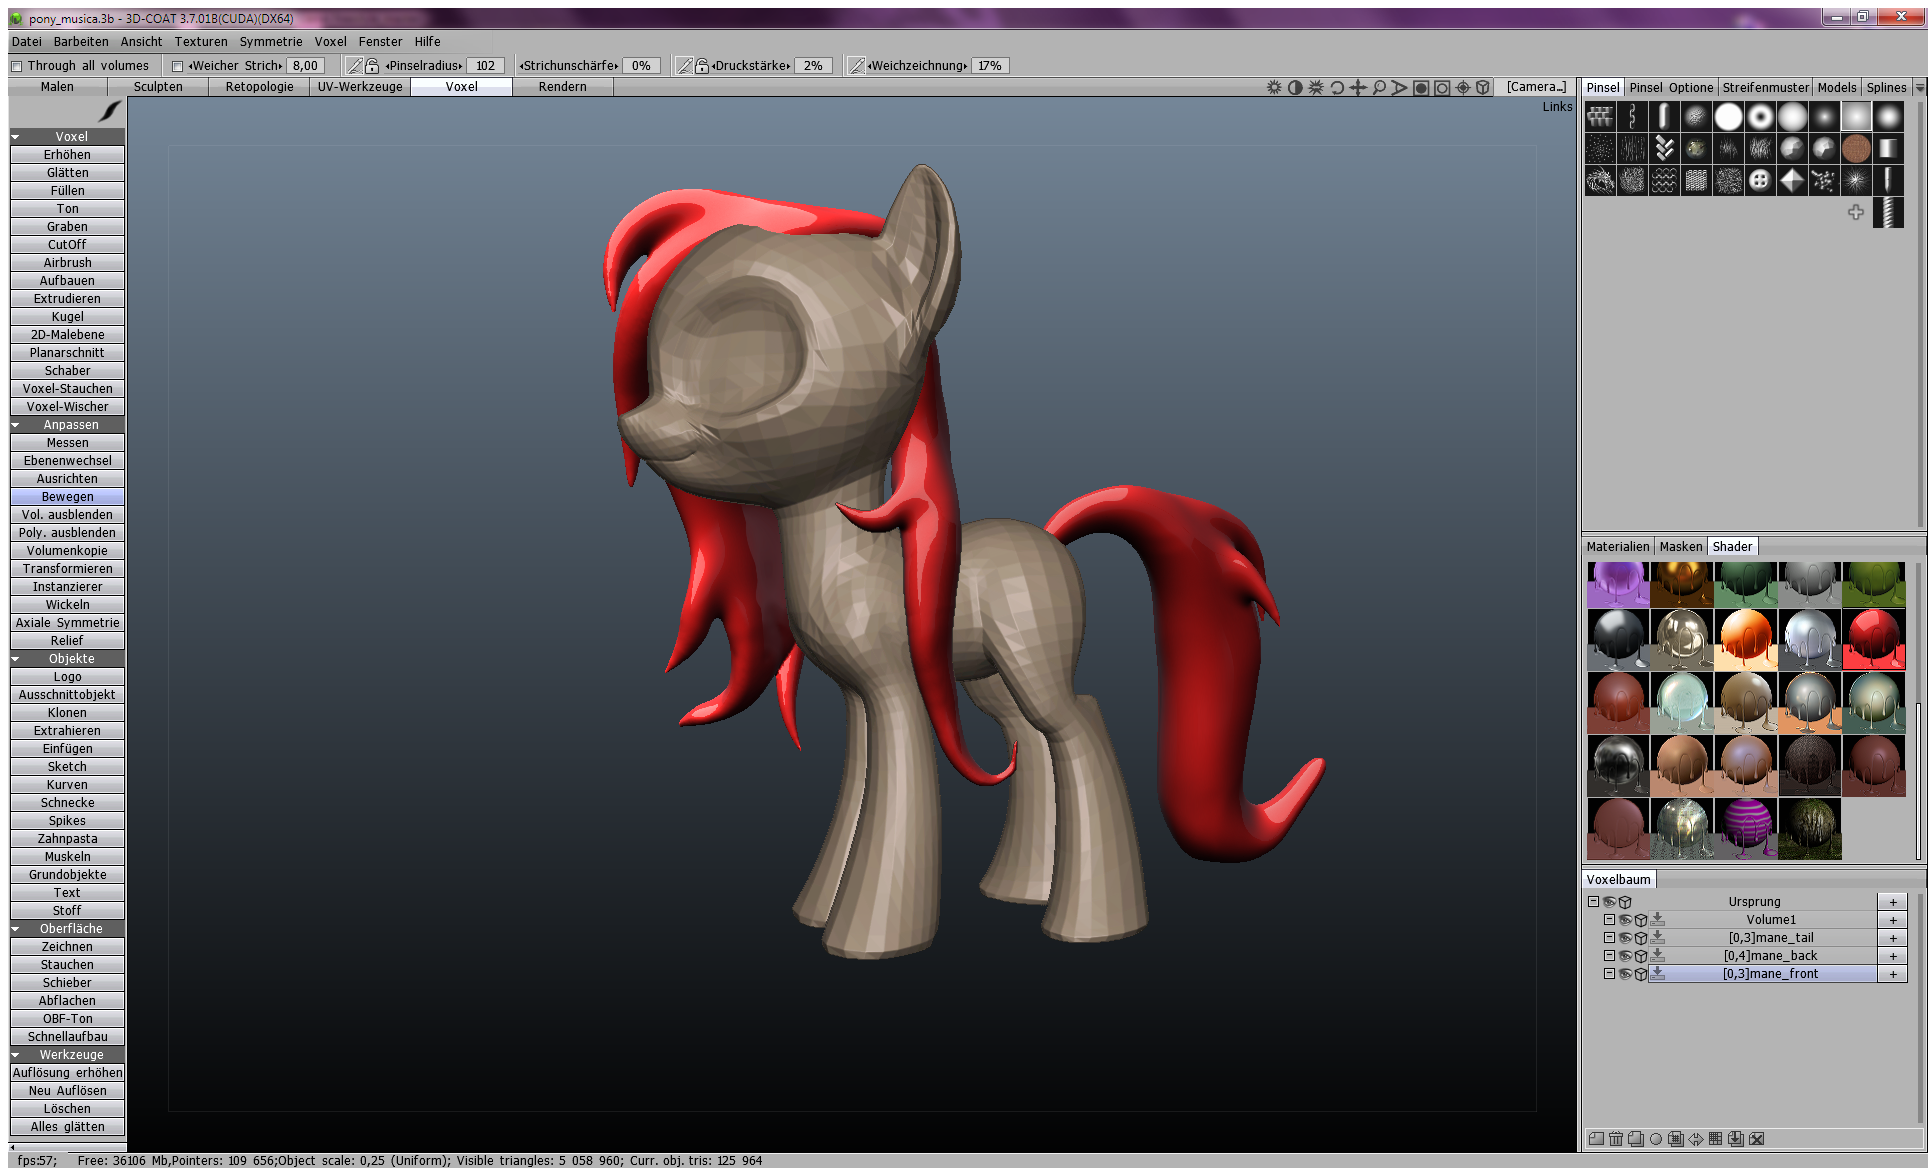Click the Auflösung erhöhen button
The height and width of the screenshot is (1168, 1928).
67,1073
